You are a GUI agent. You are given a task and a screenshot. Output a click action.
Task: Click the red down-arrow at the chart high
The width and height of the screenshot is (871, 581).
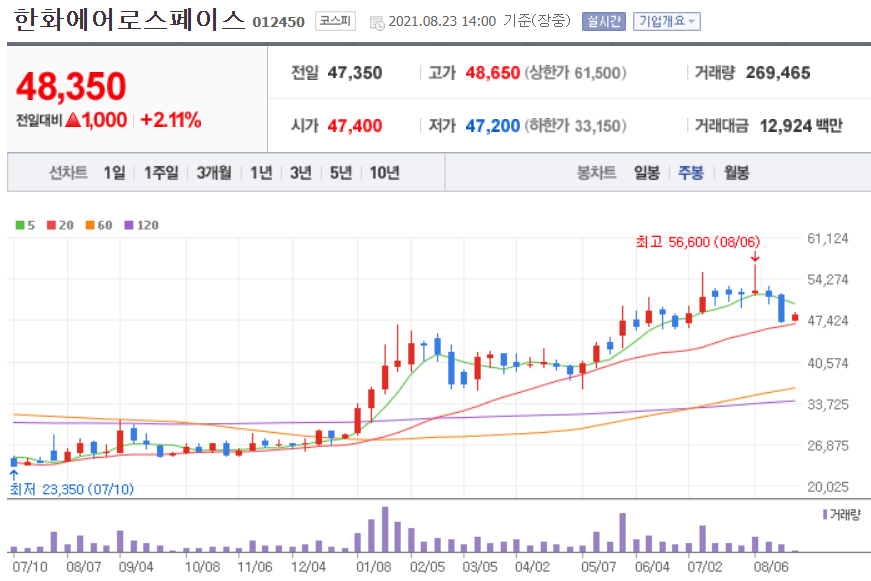pos(754,256)
